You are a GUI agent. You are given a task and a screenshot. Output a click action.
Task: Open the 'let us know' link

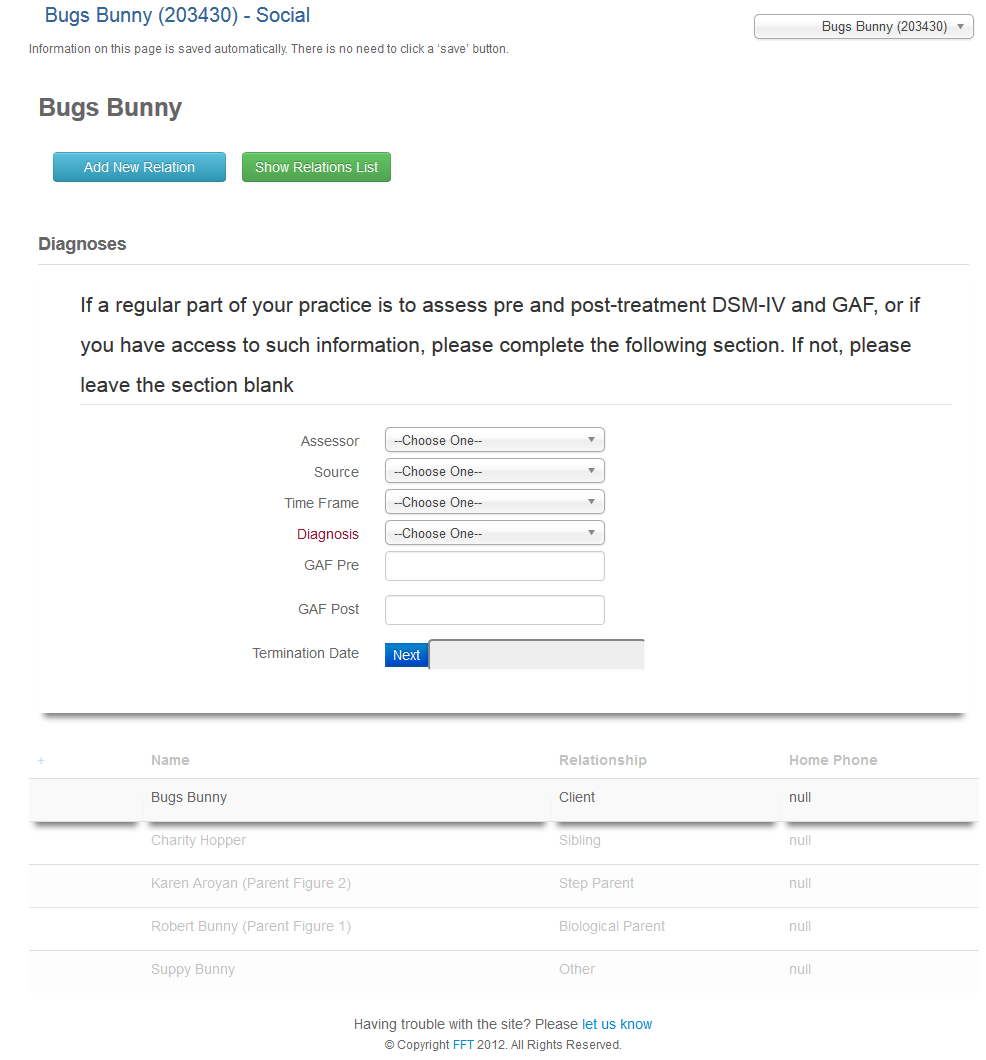pyautogui.click(x=617, y=1024)
